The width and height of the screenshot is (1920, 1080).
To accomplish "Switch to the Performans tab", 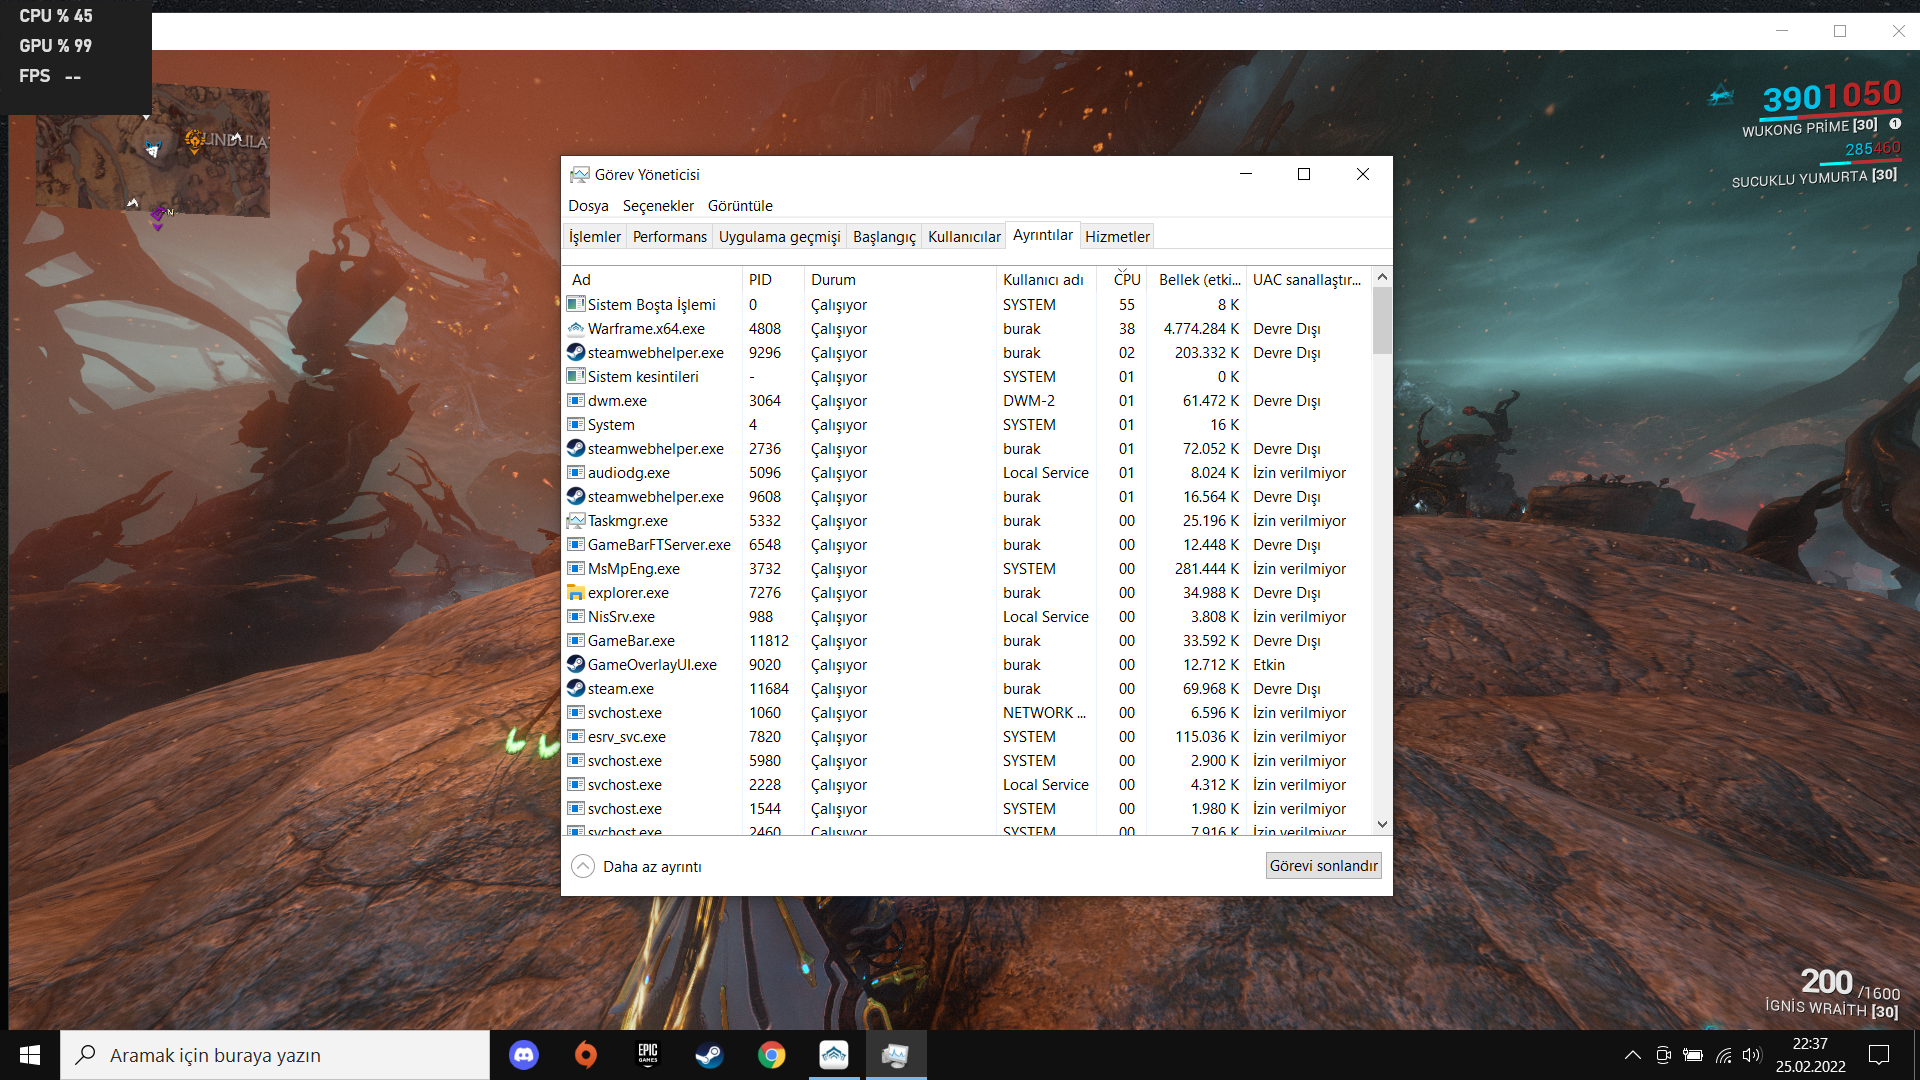I will 669,237.
